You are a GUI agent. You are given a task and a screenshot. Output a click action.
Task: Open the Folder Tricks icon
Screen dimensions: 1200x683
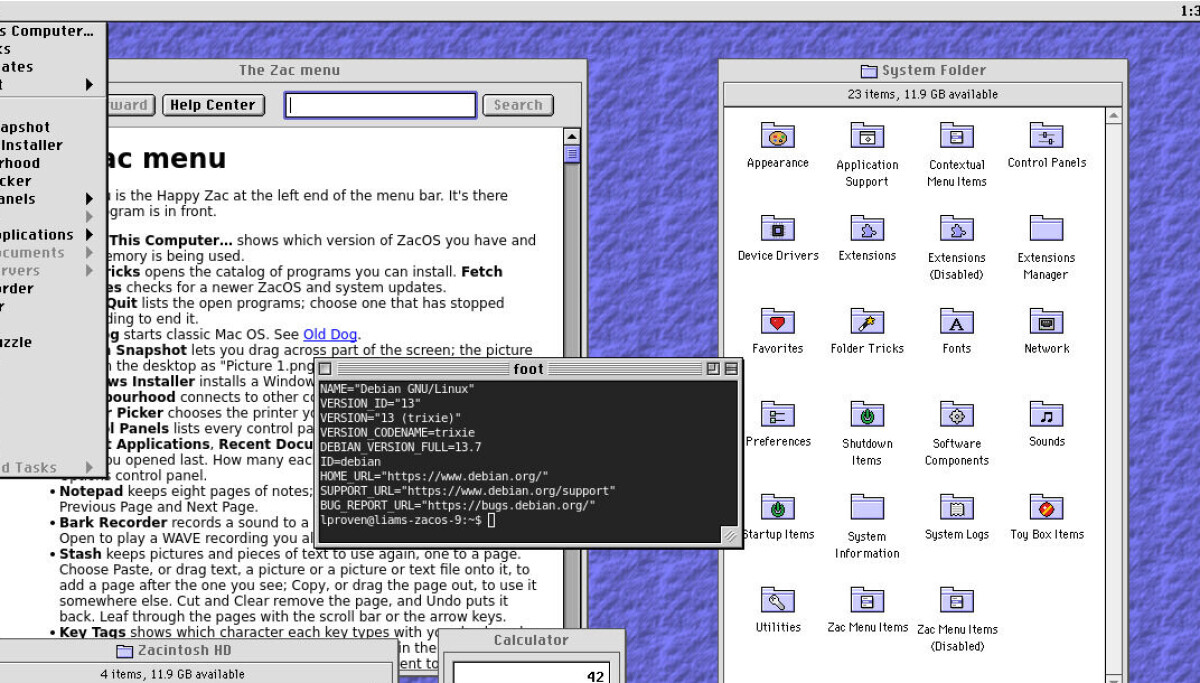[867, 321]
